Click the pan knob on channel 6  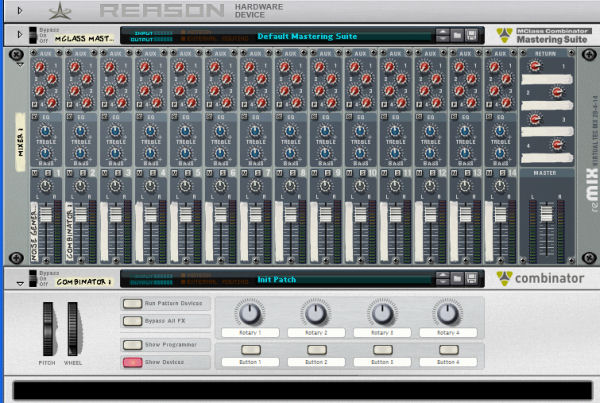coord(220,186)
